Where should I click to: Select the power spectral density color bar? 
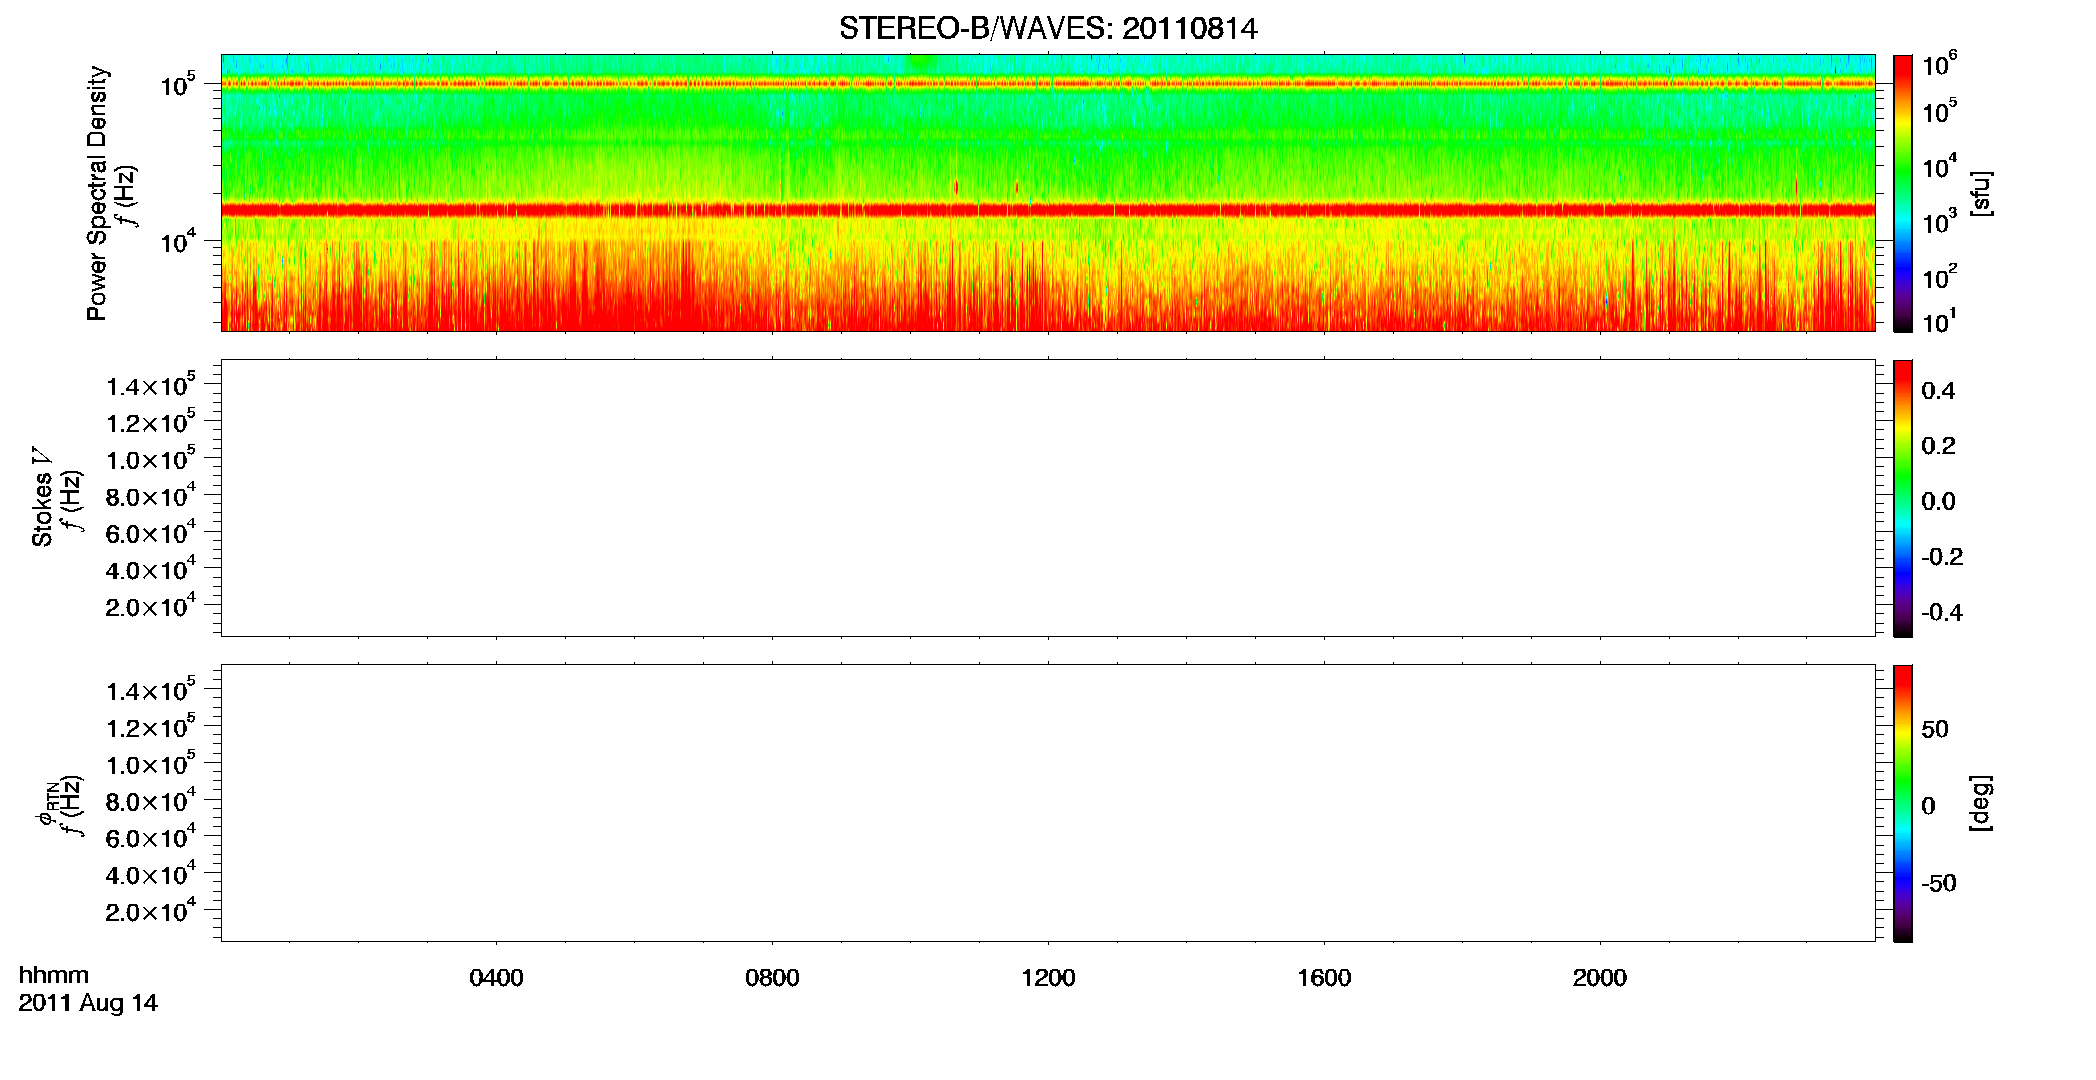[x=1903, y=193]
